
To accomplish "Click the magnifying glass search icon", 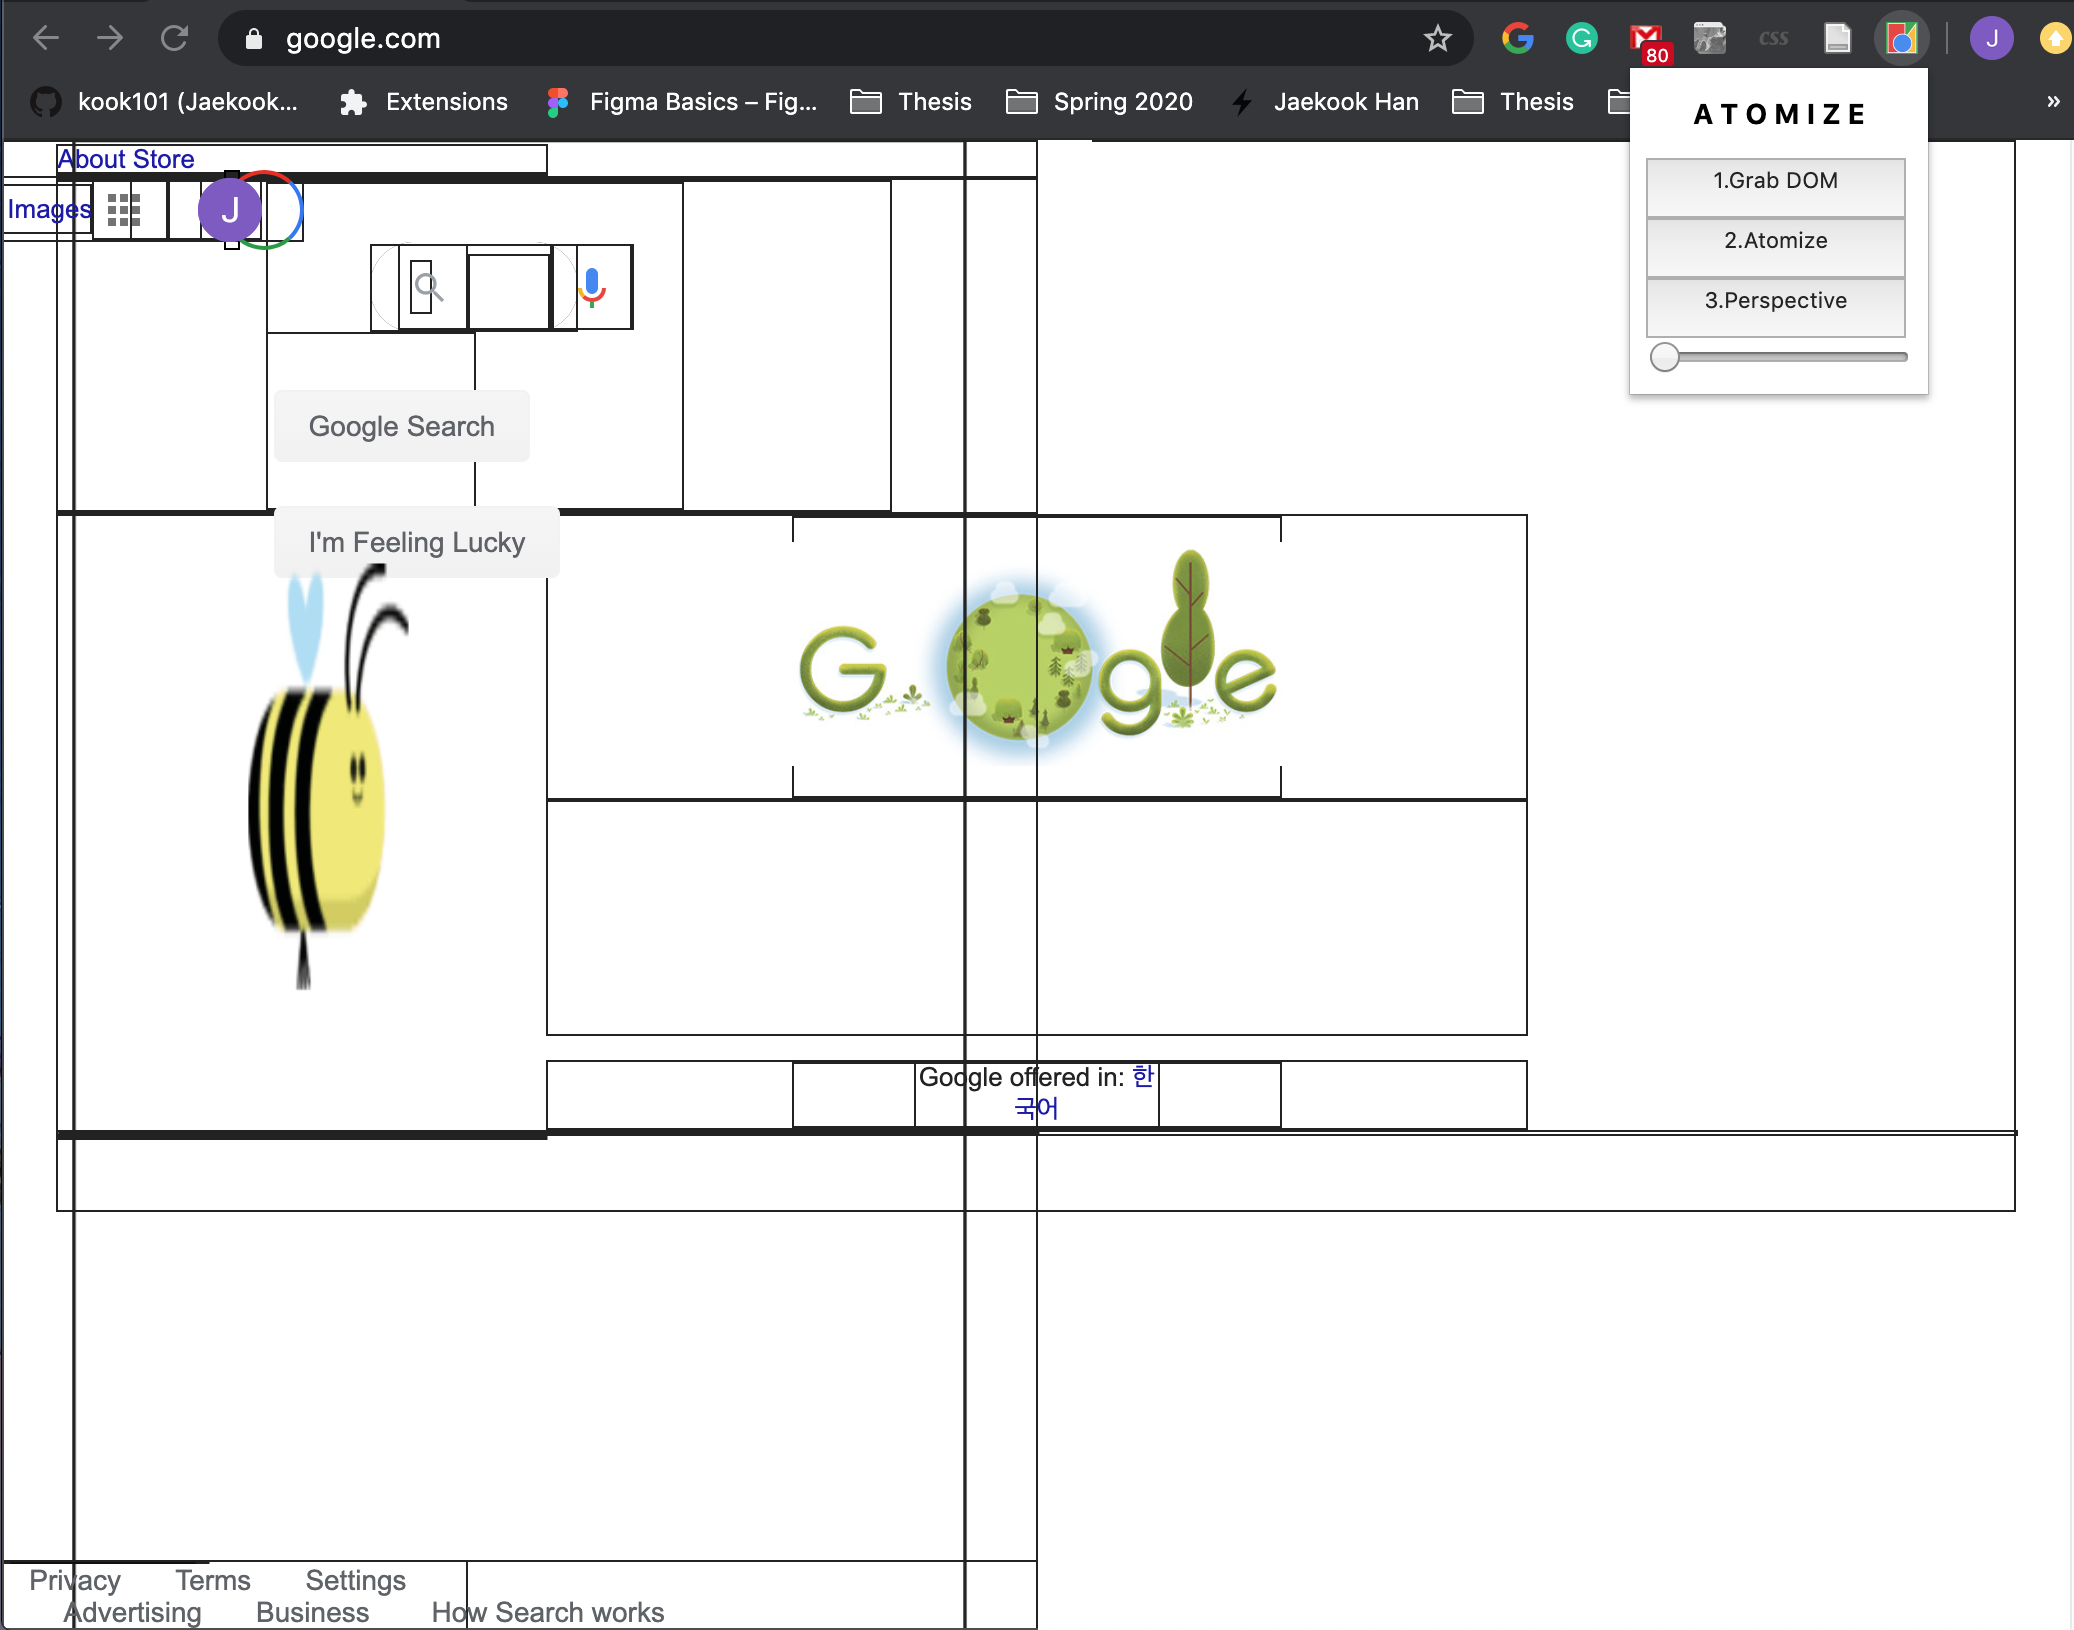I will tap(428, 287).
